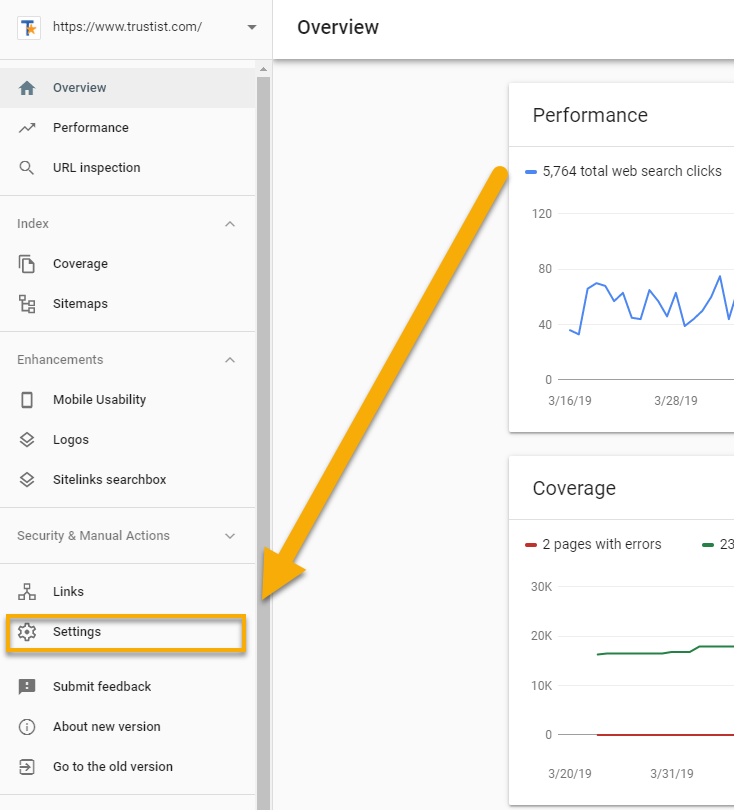The height and width of the screenshot is (810, 734).
Task: Select the Logos tag icon
Action: [26, 439]
